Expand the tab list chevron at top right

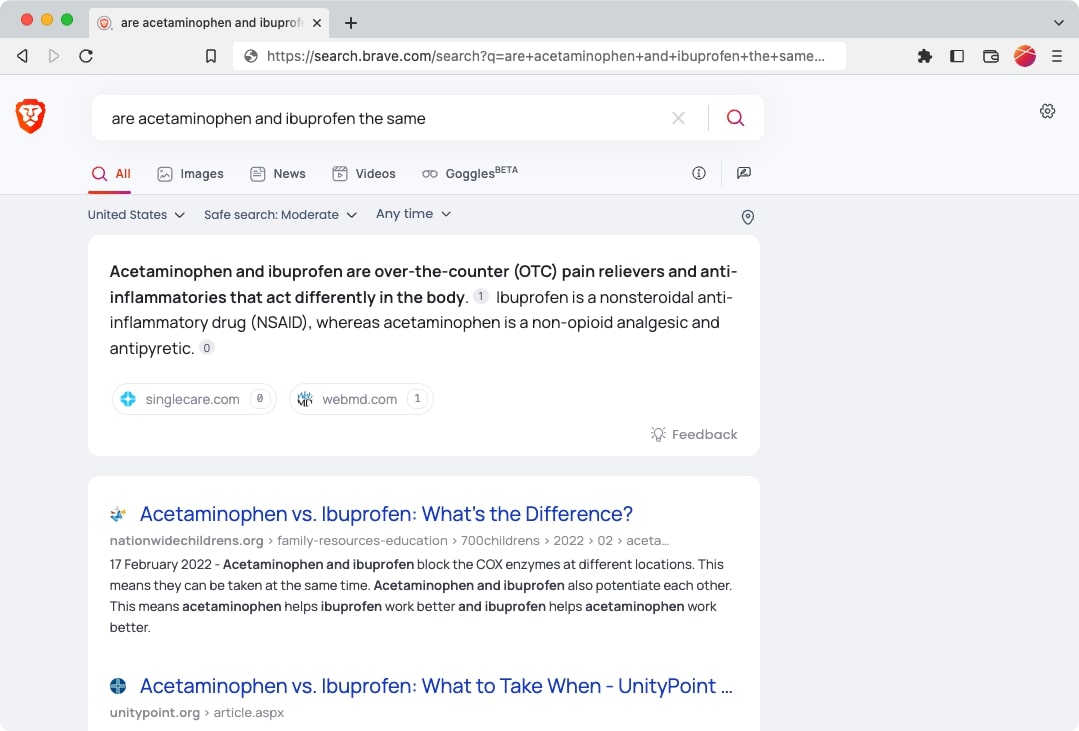(1058, 23)
